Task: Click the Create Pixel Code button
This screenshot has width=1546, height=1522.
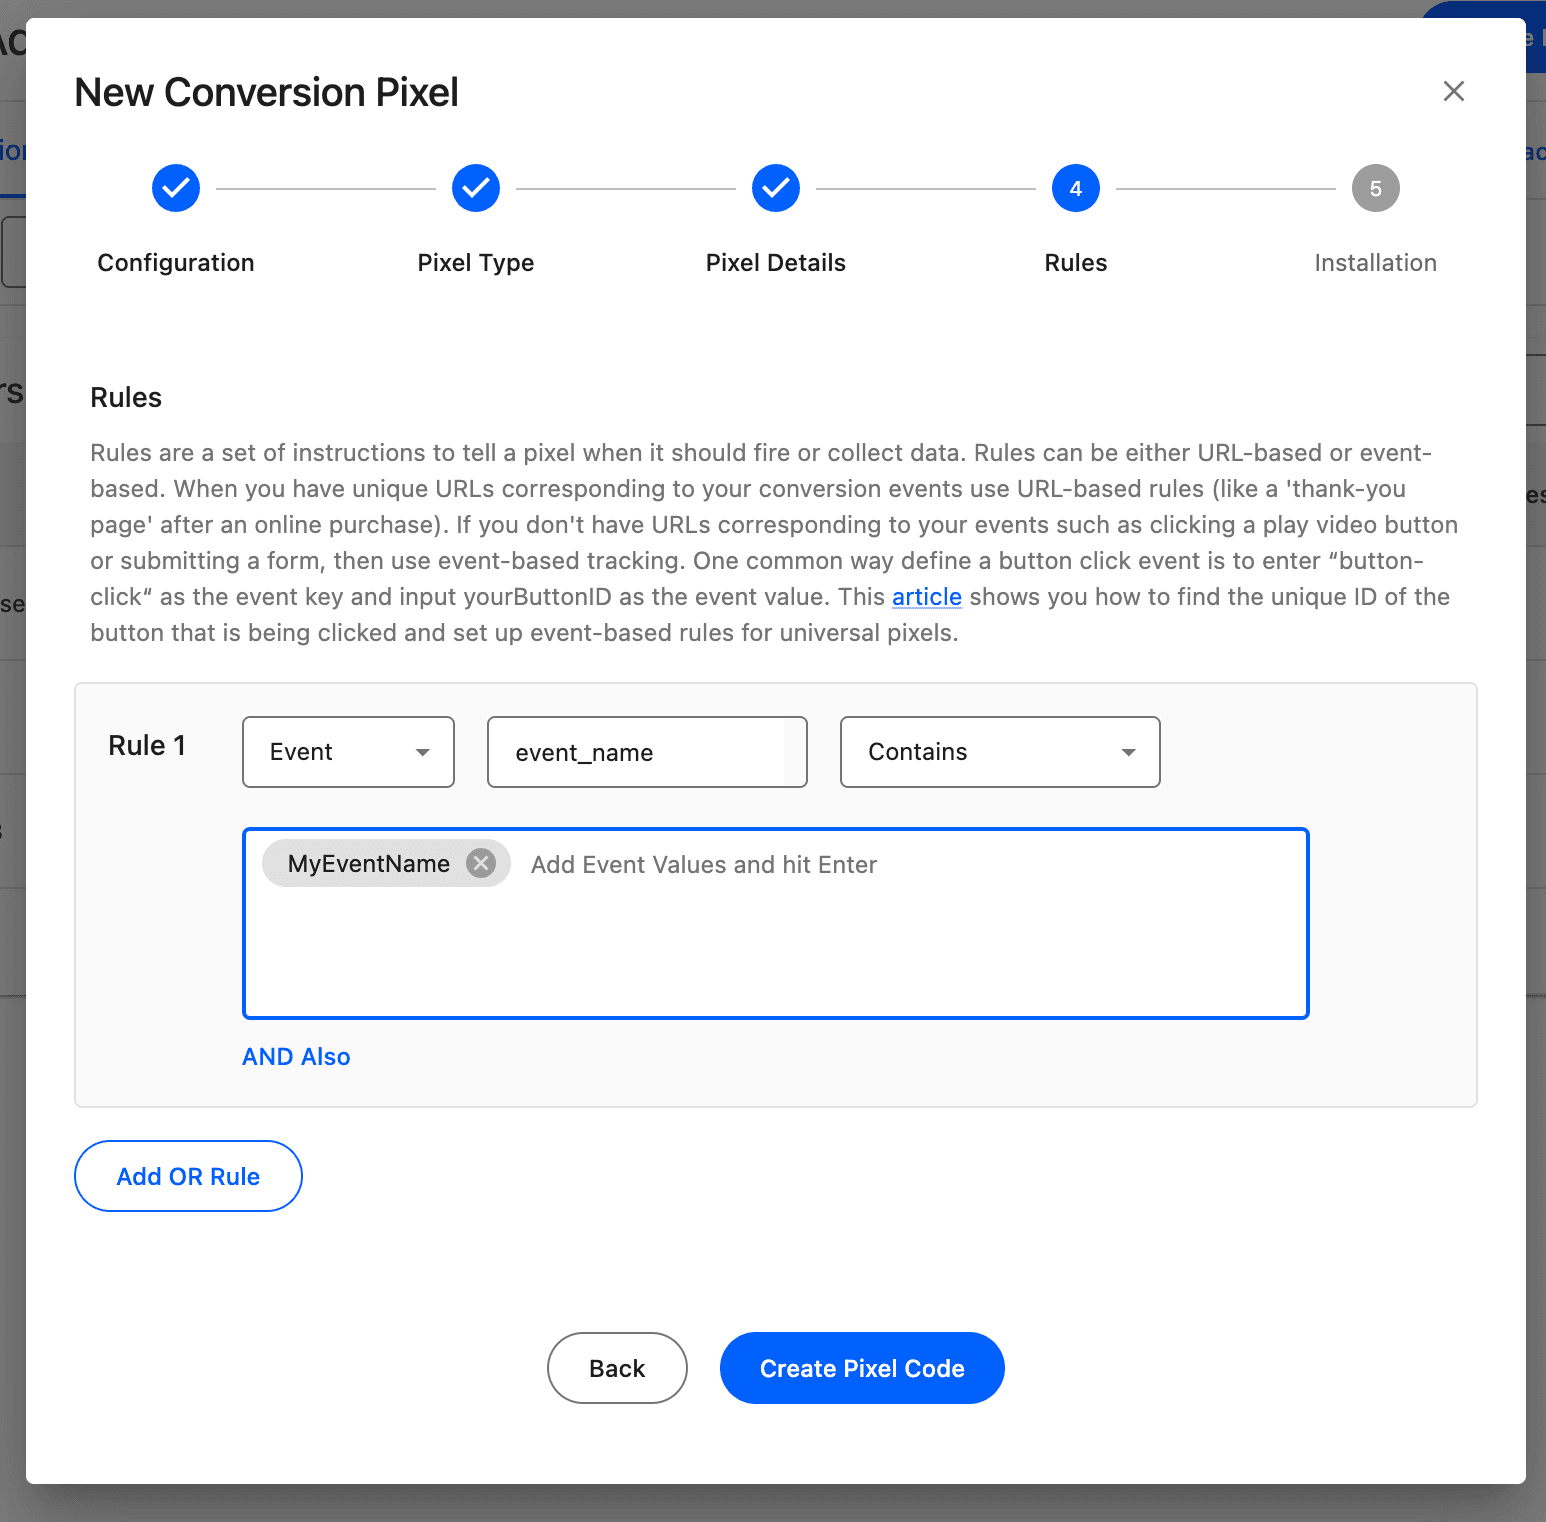Action: [862, 1368]
